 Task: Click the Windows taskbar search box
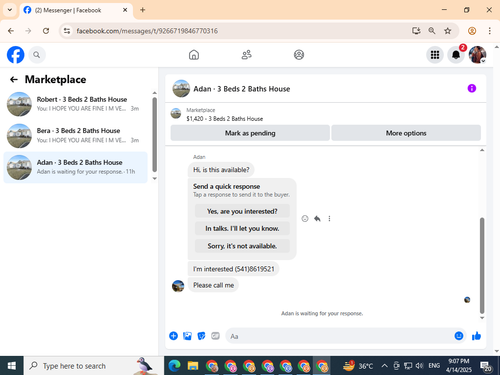(x=93, y=366)
